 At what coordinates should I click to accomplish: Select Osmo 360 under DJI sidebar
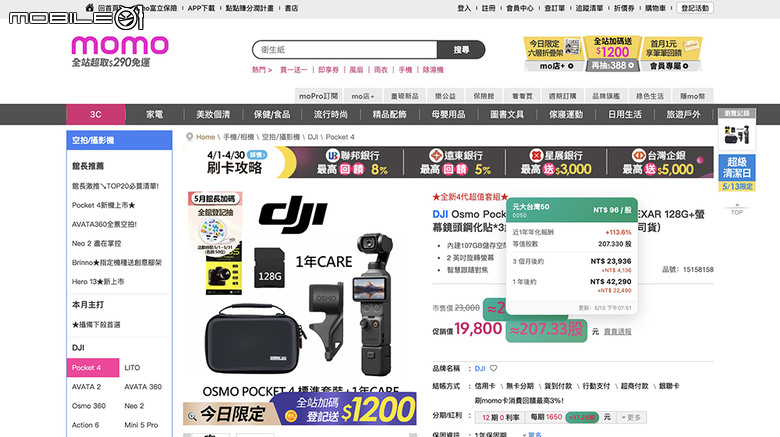pyautogui.click(x=89, y=406)
